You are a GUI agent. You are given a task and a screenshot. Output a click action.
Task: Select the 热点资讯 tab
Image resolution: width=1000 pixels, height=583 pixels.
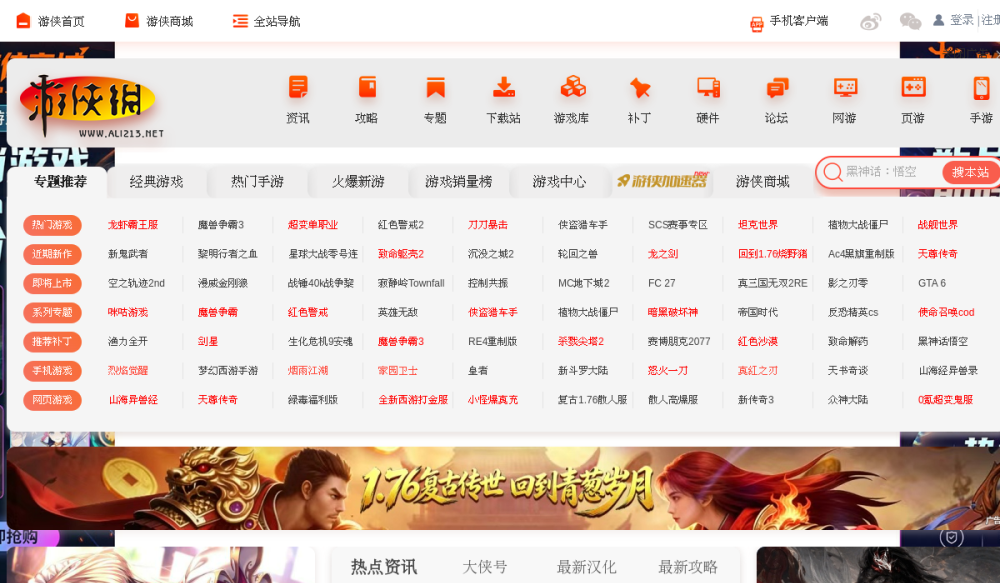click(383, 566)
